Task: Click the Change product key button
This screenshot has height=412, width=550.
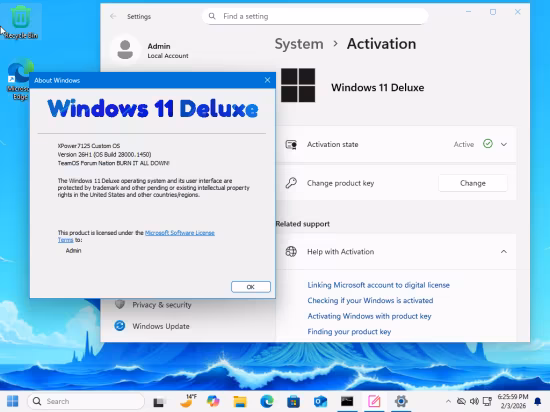Action: pos(472,183)
